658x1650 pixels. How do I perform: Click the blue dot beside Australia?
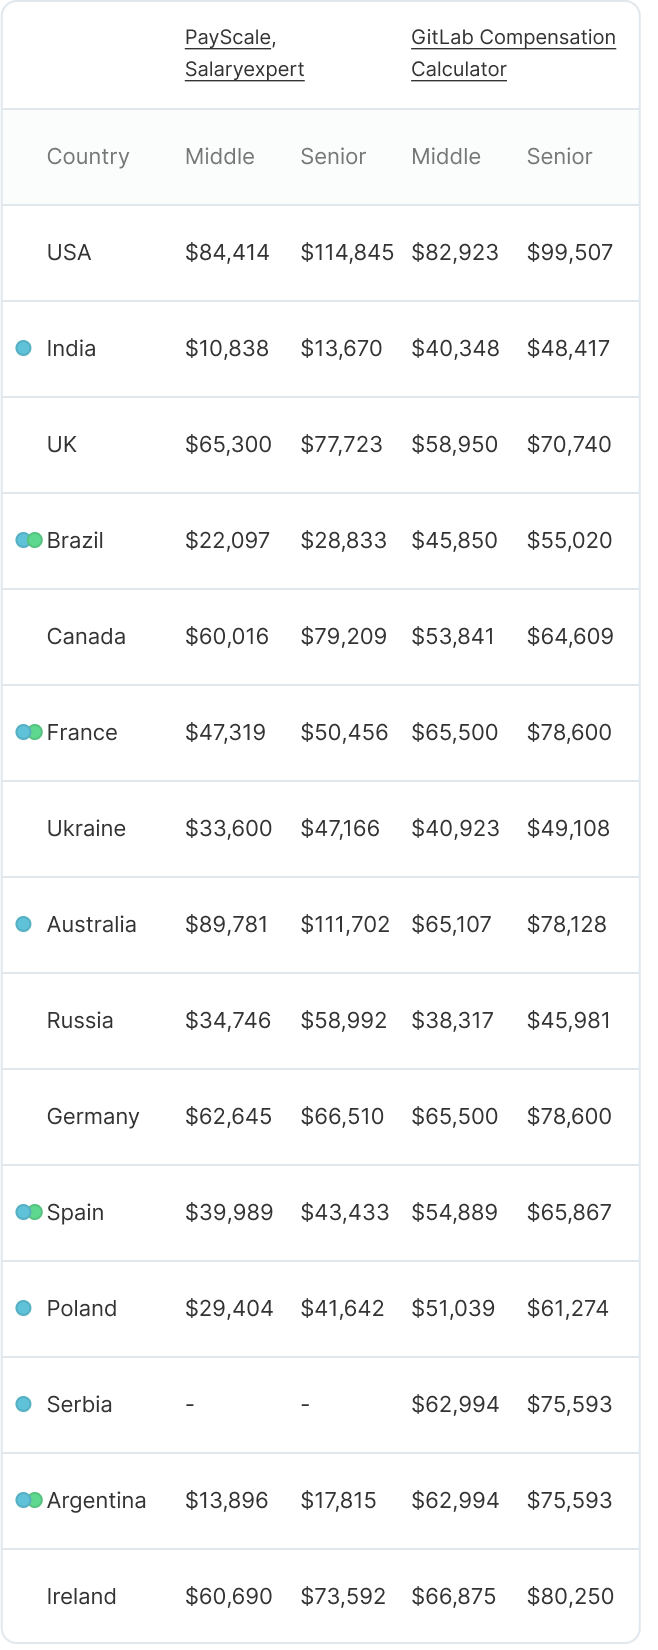(24, 924)
